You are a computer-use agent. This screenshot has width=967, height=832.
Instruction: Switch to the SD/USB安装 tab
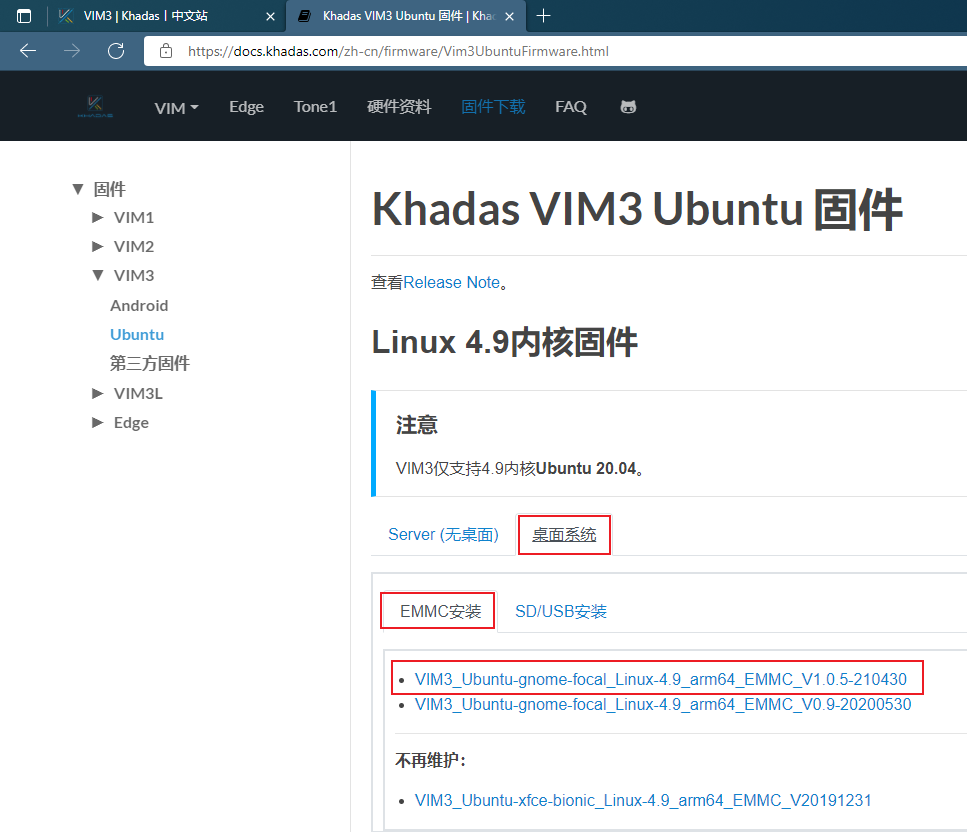pyautogui.click(x=561, y=611)
